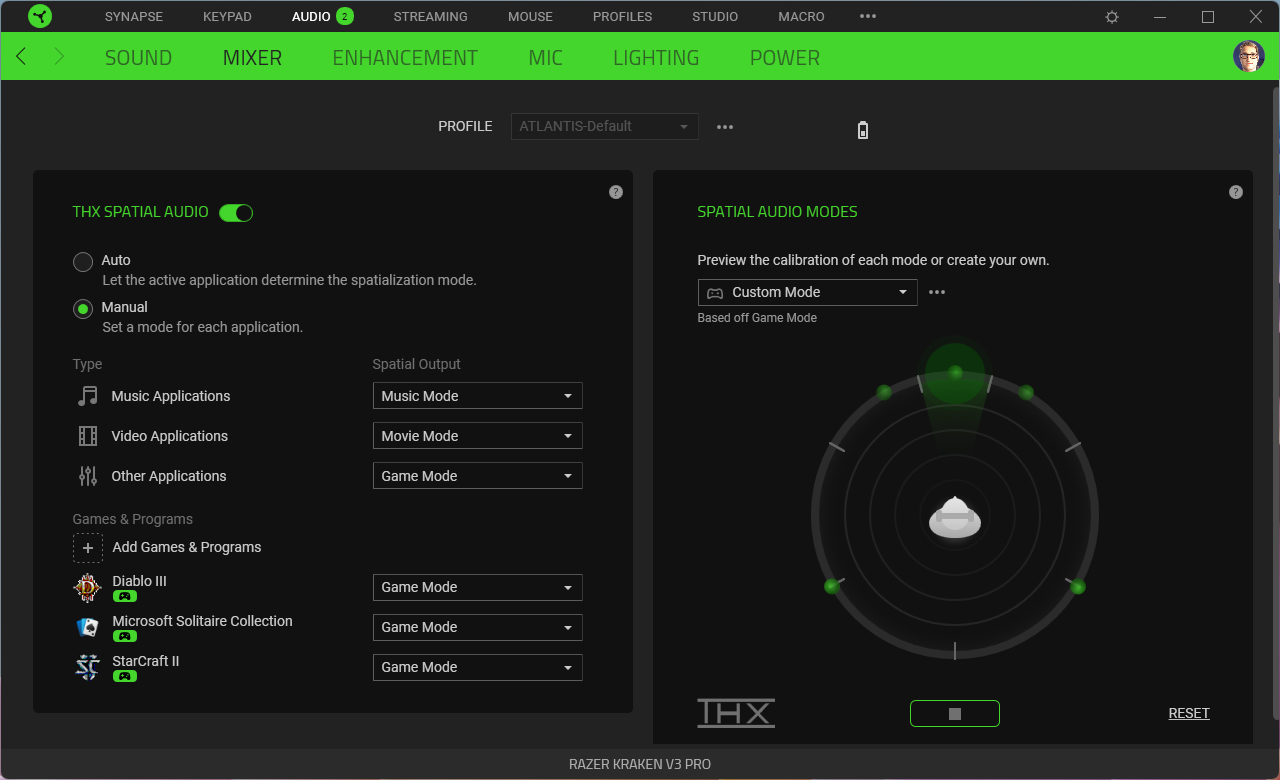The height and width of the screenshot is (780, 1280).
Task: Switch to the Synapse tab
Action: (x=134, y=16)
